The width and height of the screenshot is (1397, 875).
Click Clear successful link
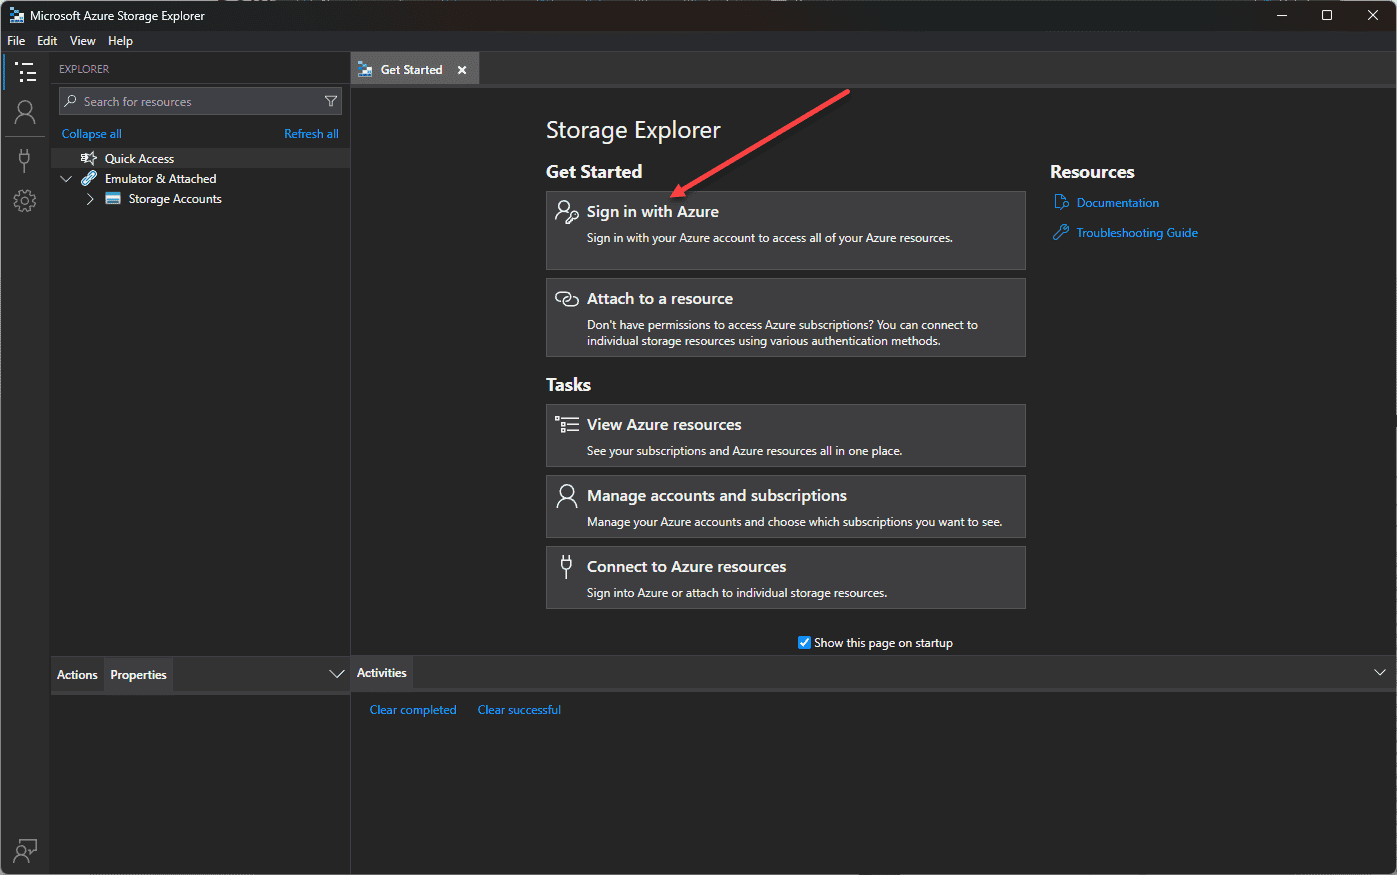[519, 710]
